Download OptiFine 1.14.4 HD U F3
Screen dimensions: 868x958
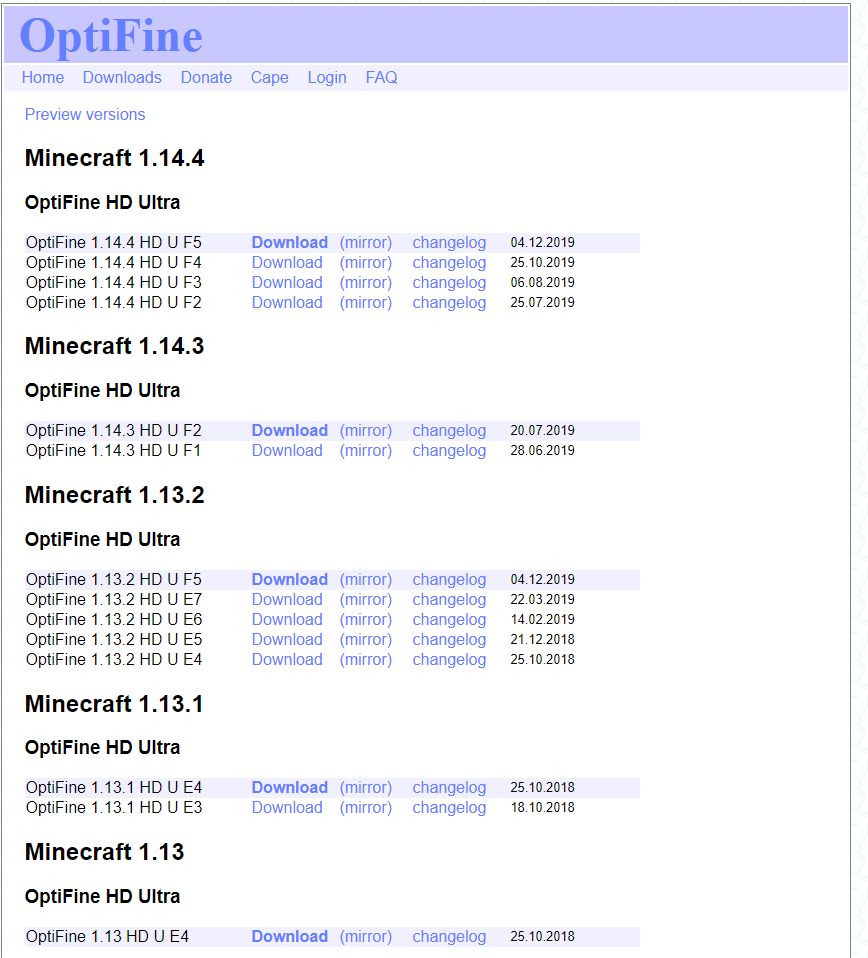tap(287, 283)
